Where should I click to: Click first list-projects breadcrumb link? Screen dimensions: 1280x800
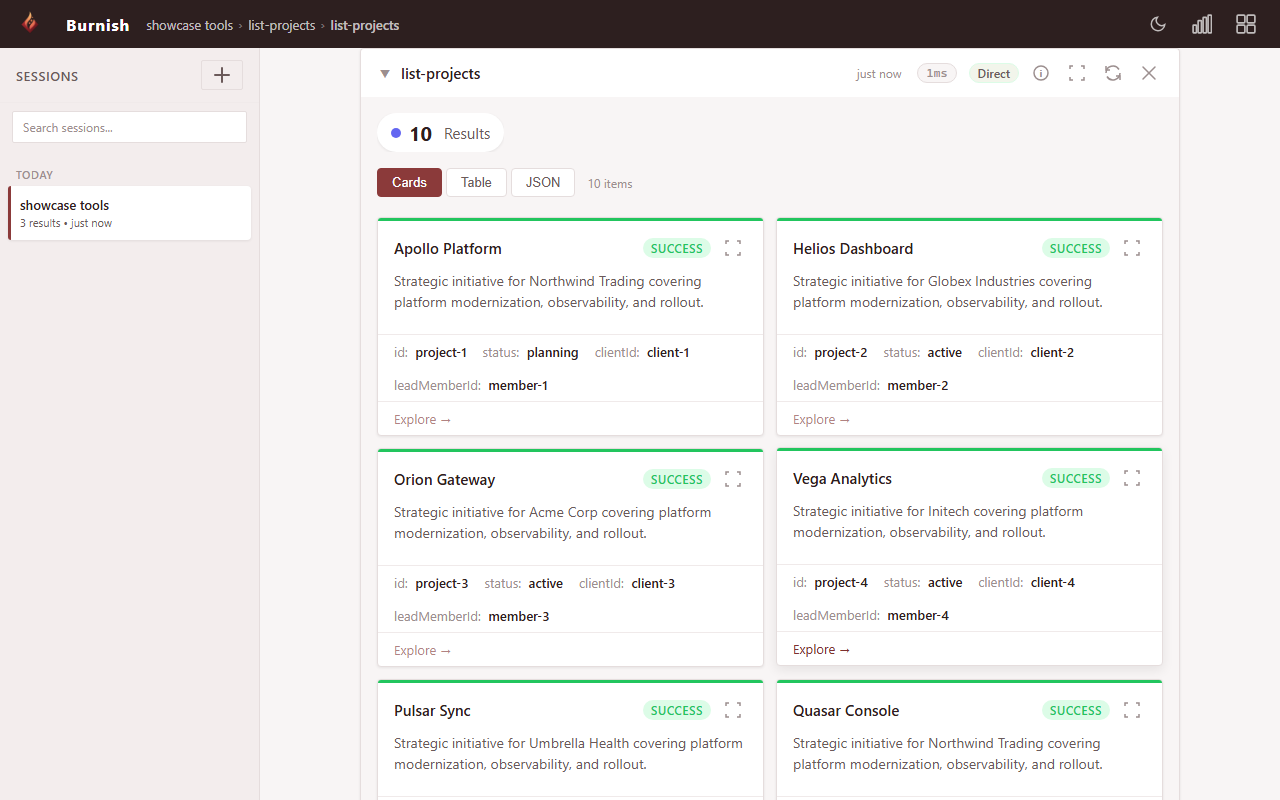282,25
